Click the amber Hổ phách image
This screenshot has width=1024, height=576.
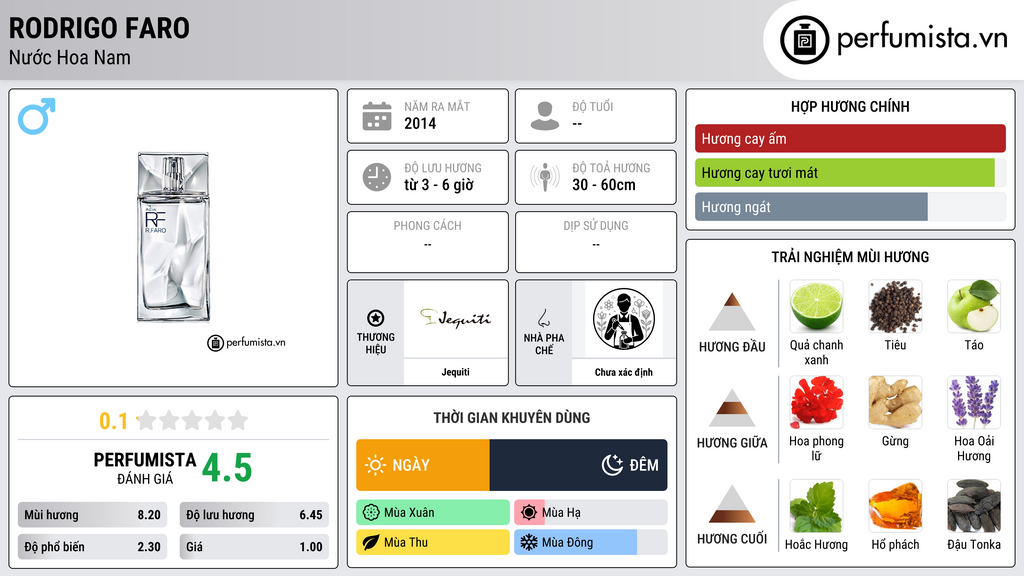click(x=895, y=506)
